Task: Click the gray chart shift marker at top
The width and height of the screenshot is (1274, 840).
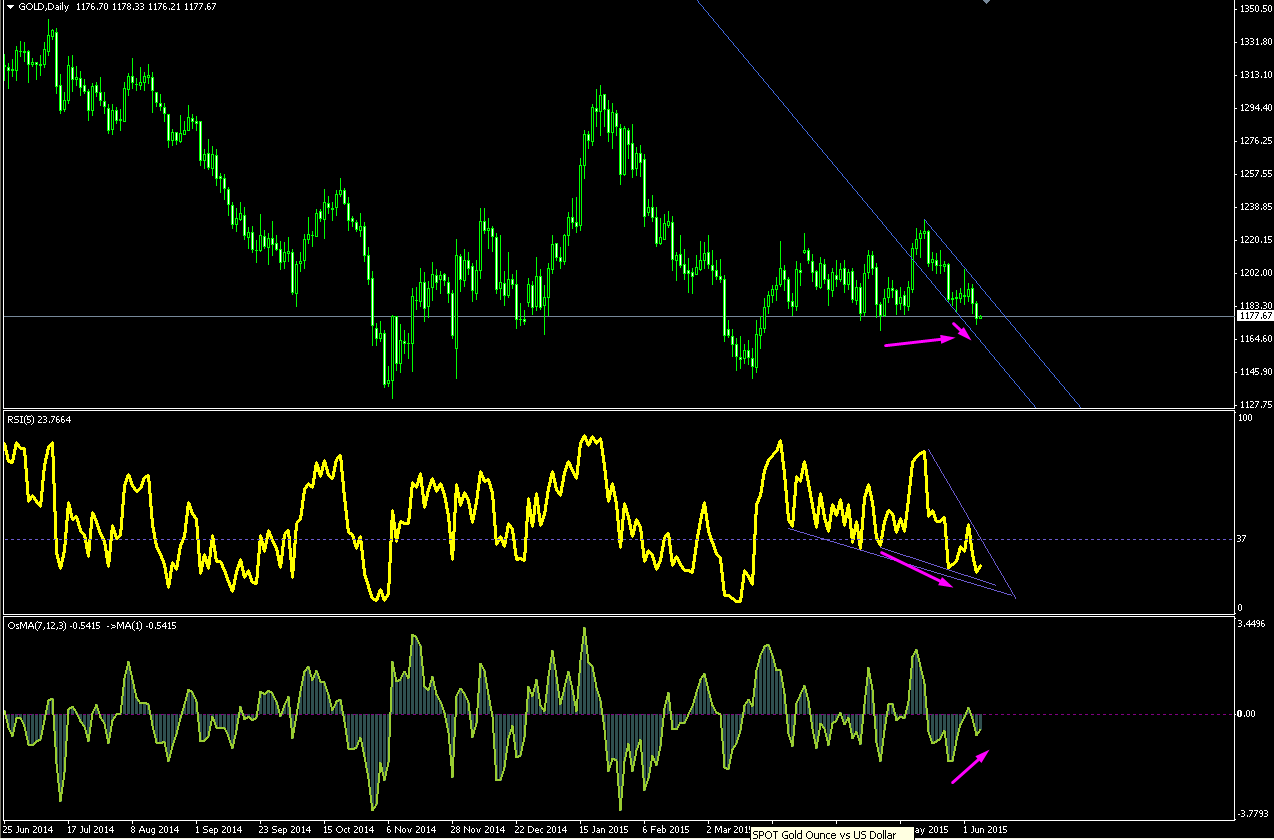Action: (x=987, y=2)
